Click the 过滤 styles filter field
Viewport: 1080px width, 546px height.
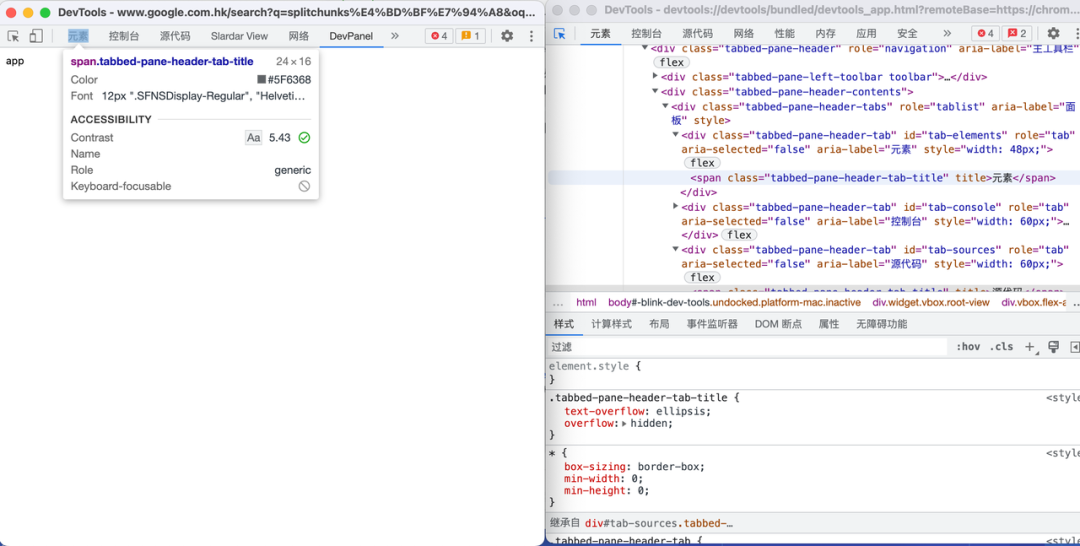[x=748, y=347]
